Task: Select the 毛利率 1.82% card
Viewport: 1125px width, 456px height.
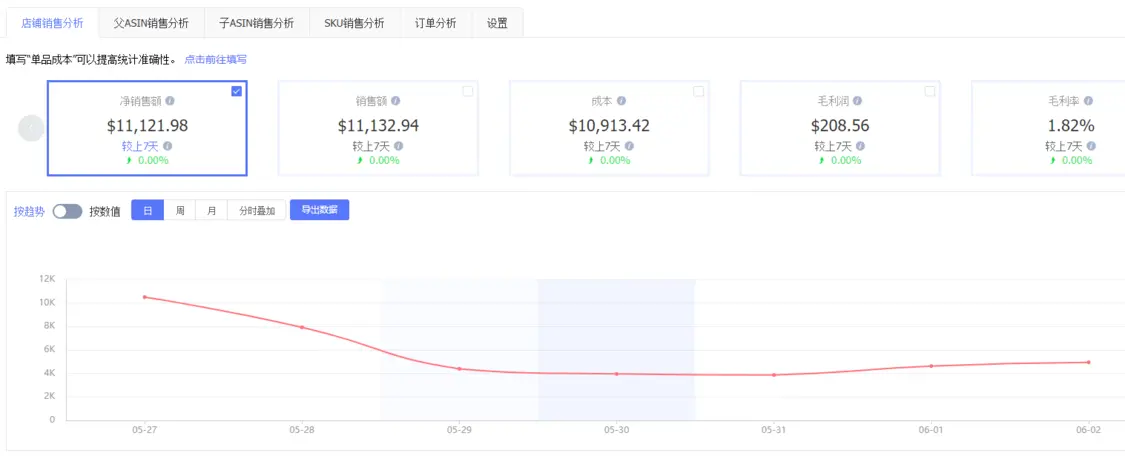Action: coord(1048,128)
